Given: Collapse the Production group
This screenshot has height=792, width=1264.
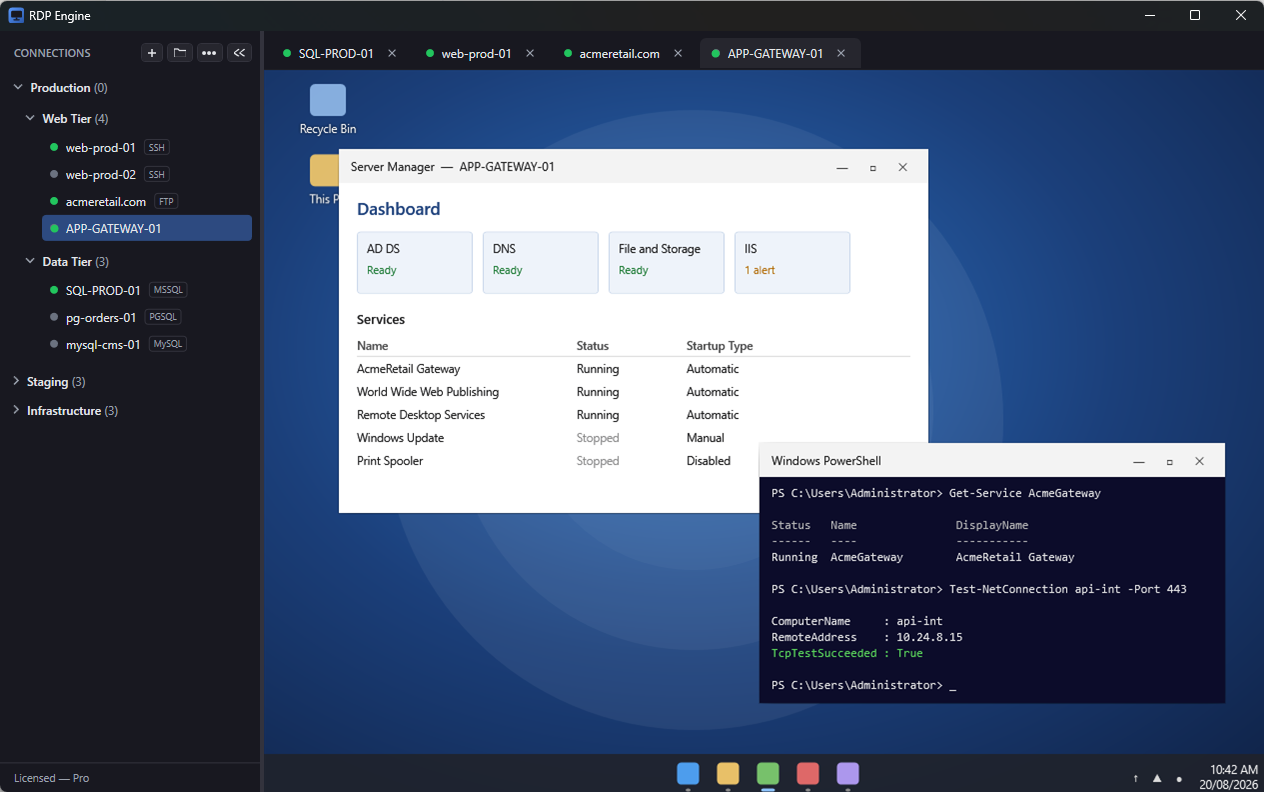Looking at the screenshot, I should (x=18, y=88).
